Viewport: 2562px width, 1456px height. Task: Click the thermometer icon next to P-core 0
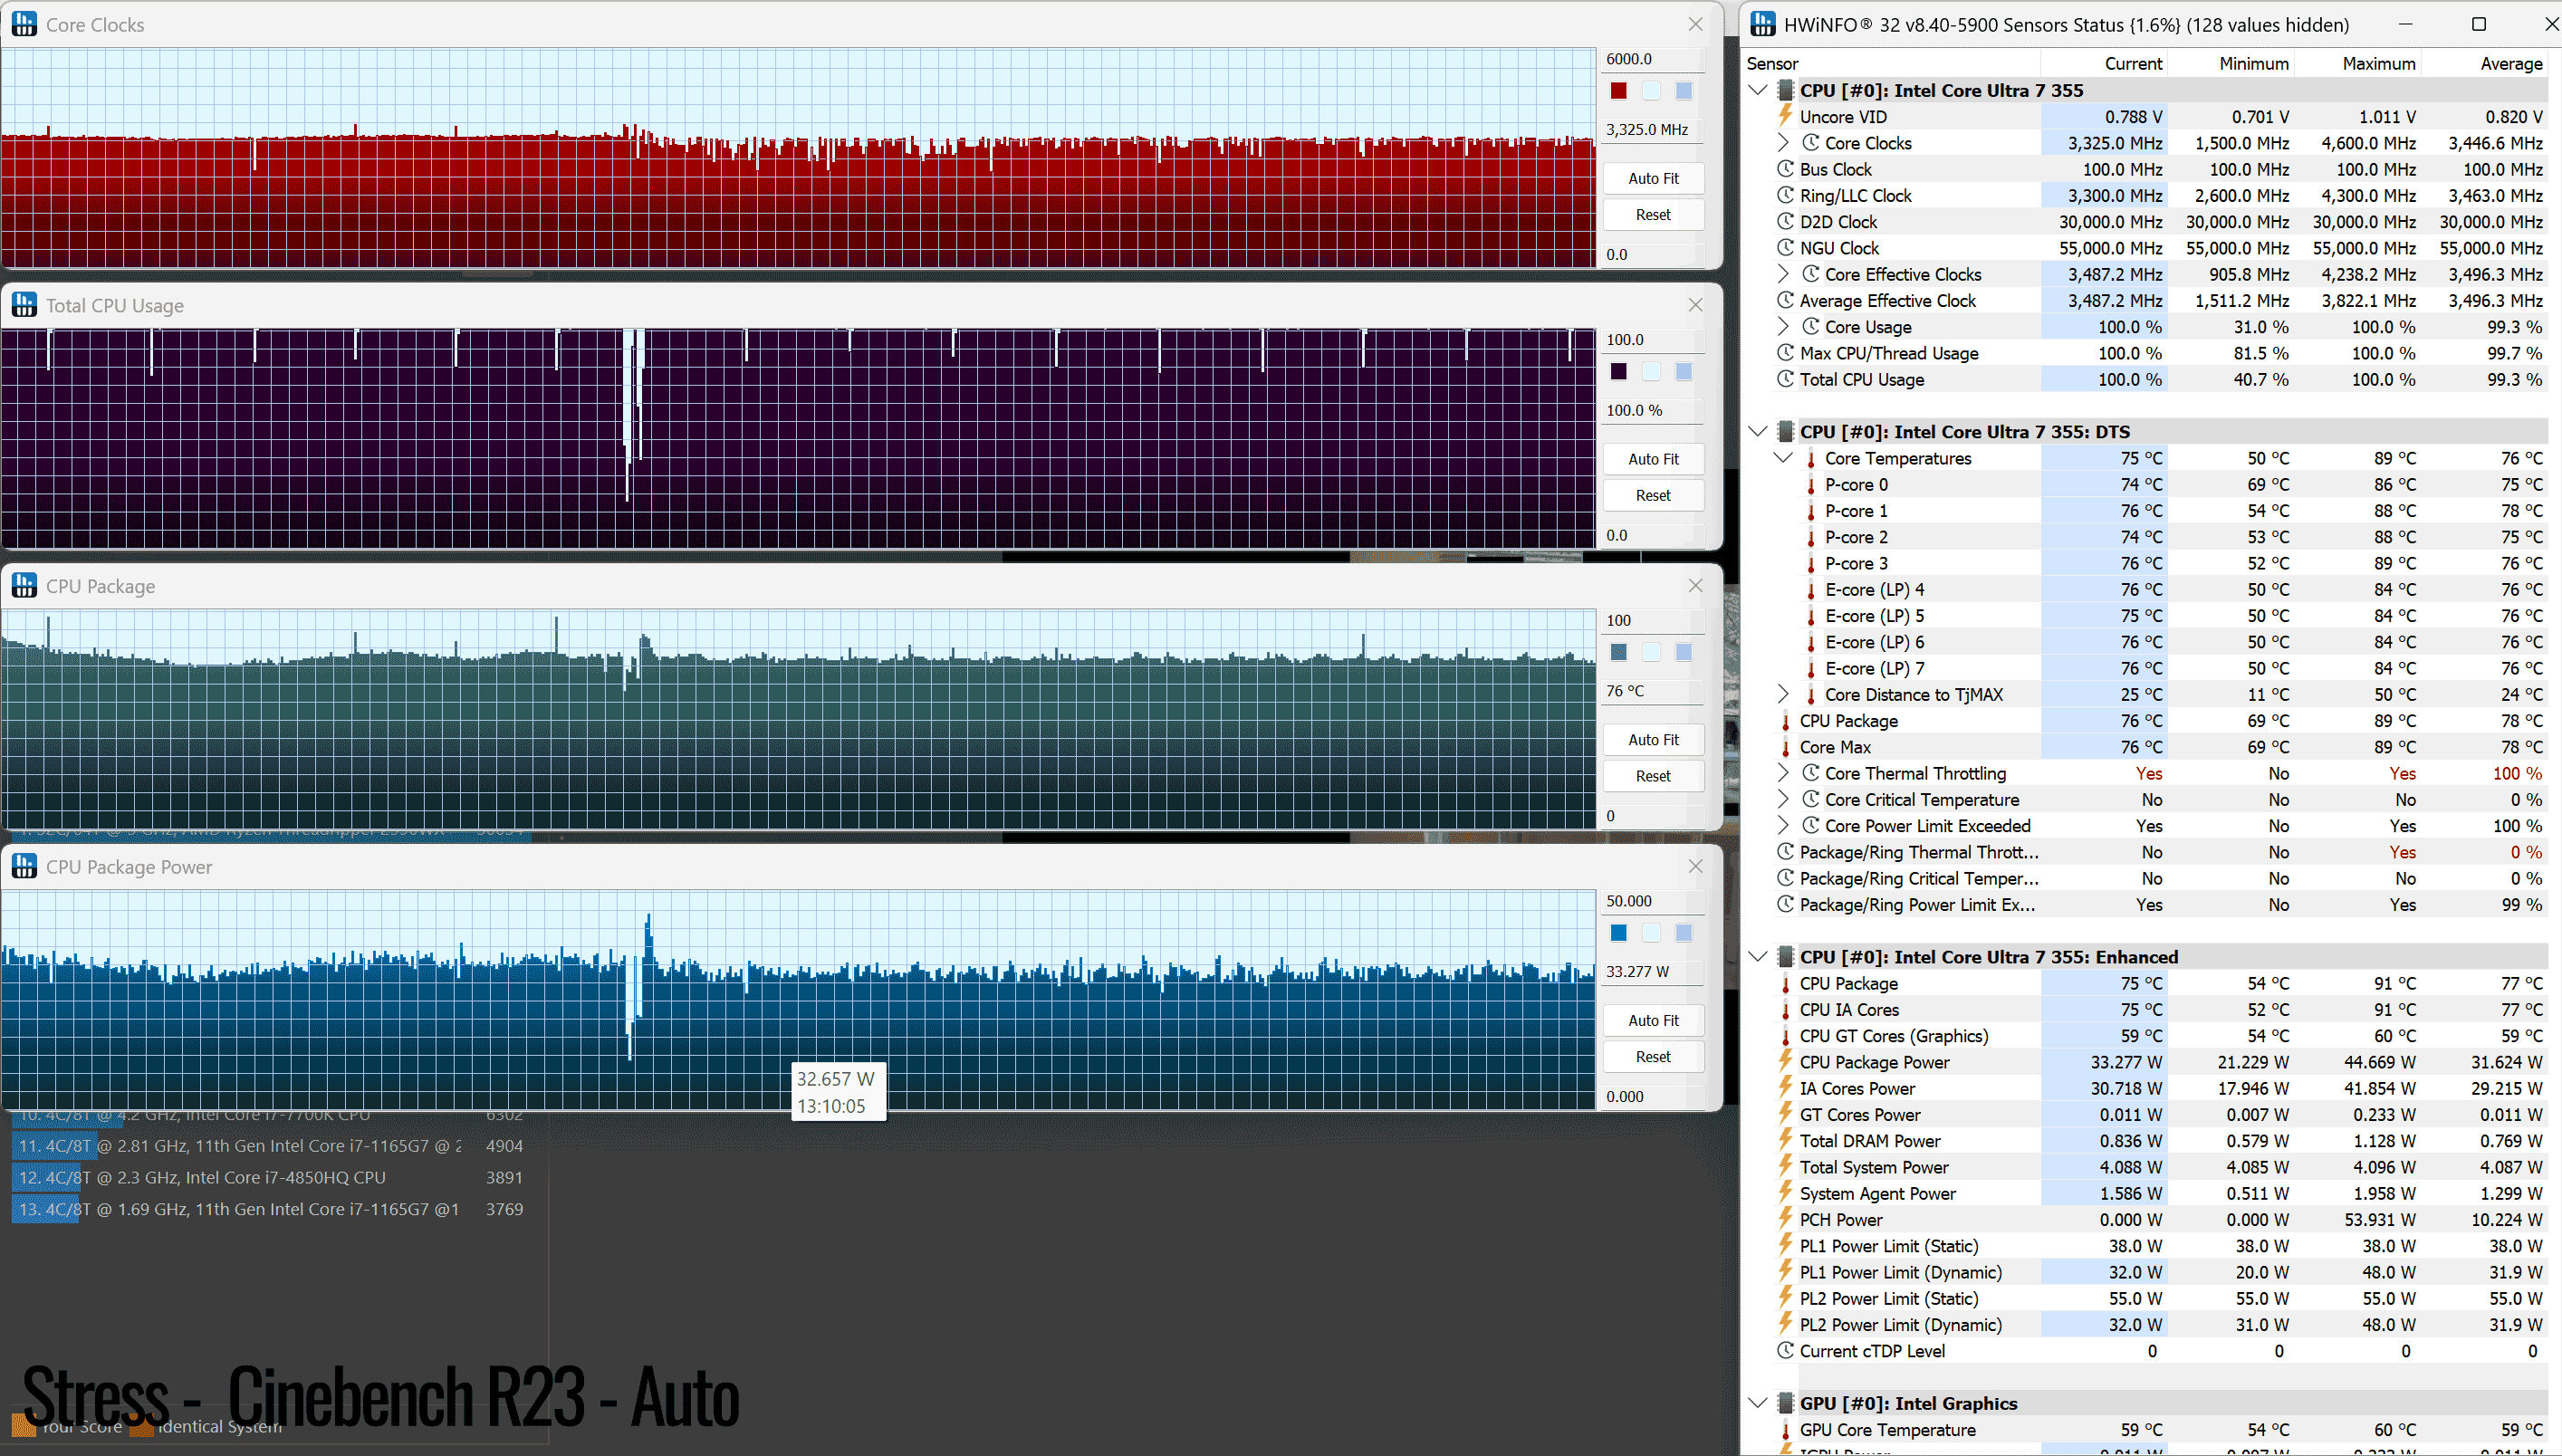pos(1810,485)
